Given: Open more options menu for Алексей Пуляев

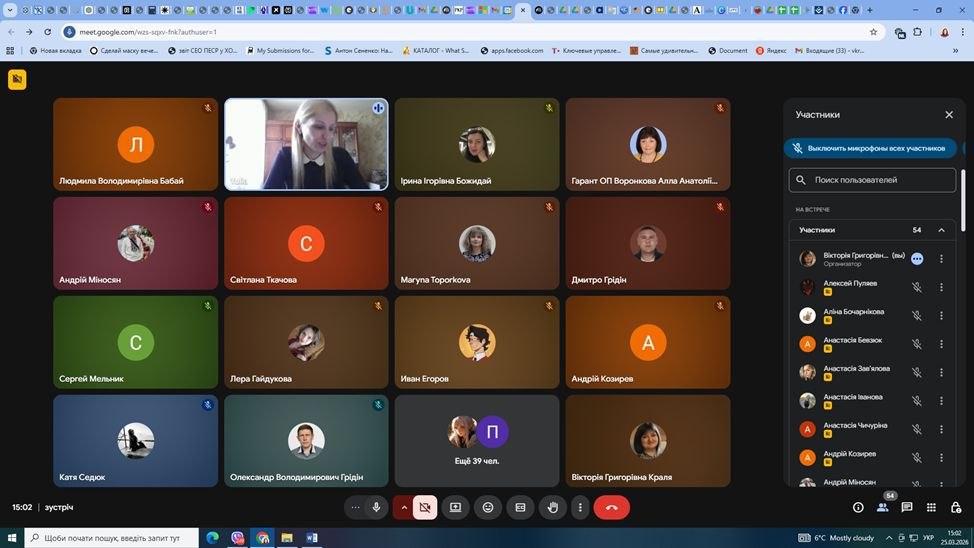Looking at the screenshot, I should pyautogui.click(x=941, y=287).
